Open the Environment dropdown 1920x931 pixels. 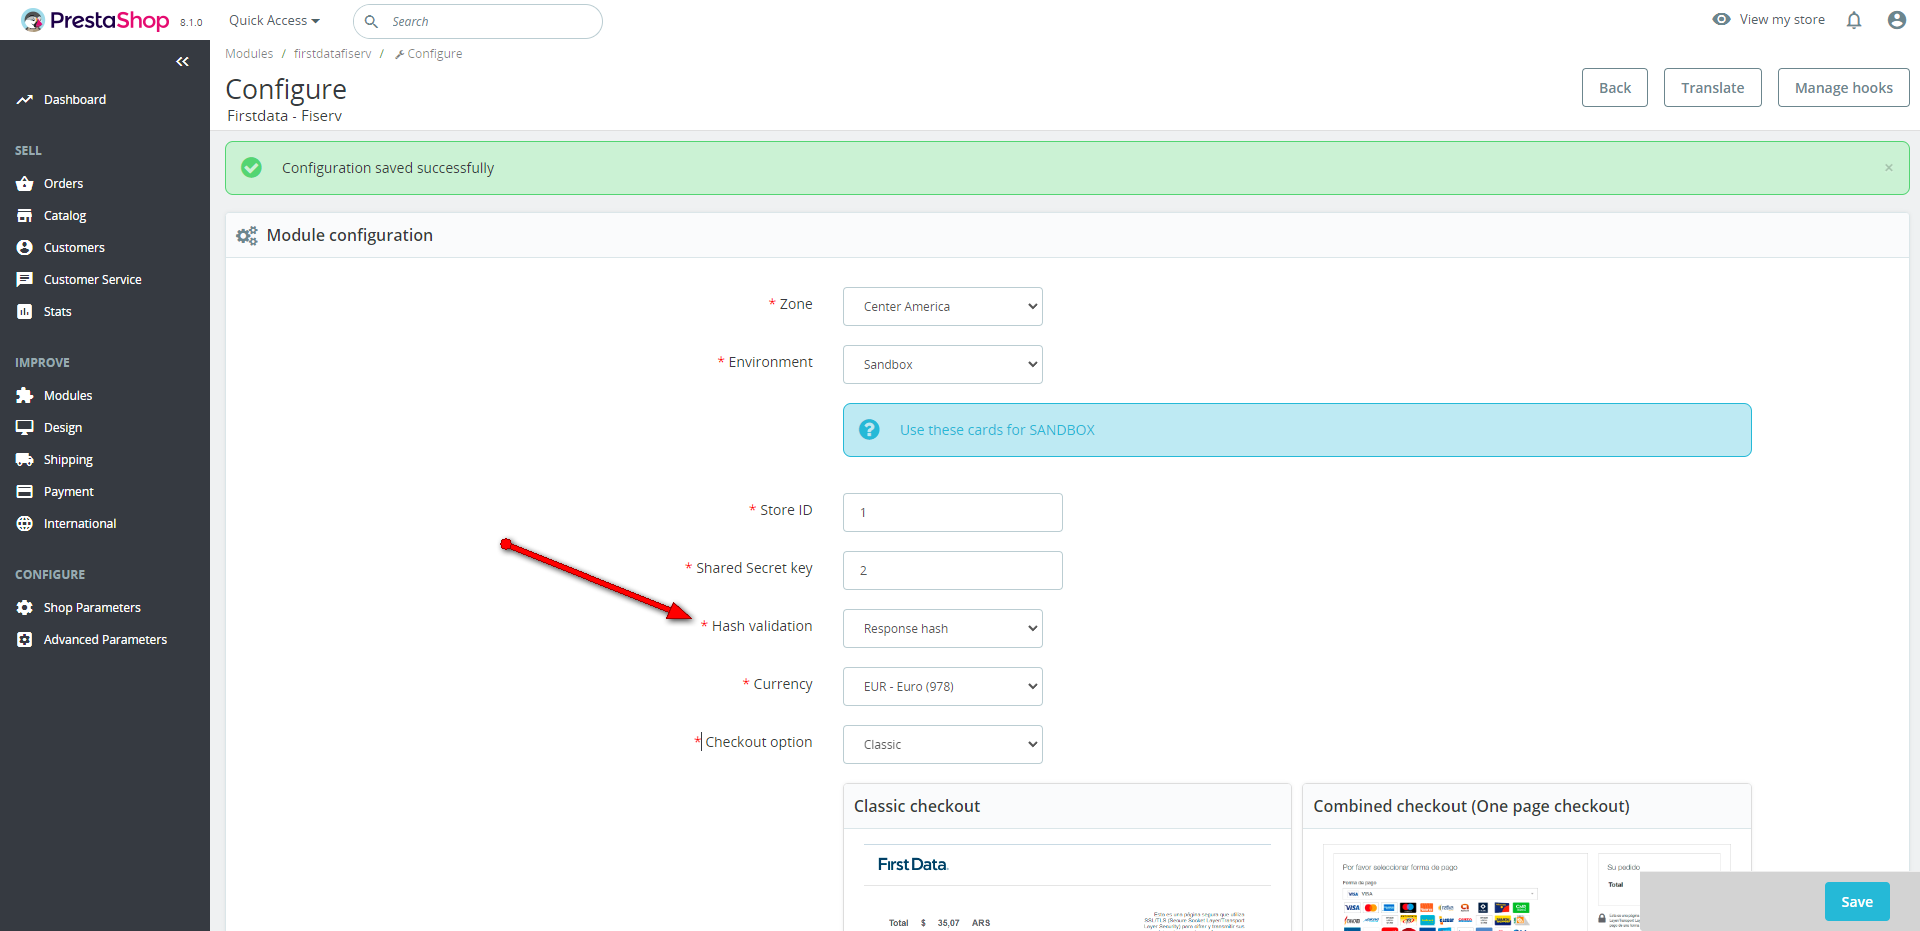[943, 365]
